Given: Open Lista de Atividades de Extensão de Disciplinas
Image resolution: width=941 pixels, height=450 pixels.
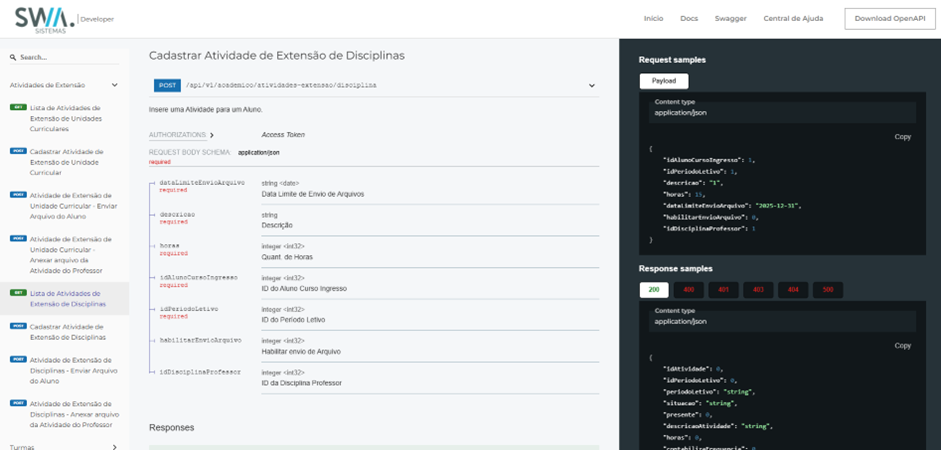Looking at the screenshot, I should pos(64,299).
